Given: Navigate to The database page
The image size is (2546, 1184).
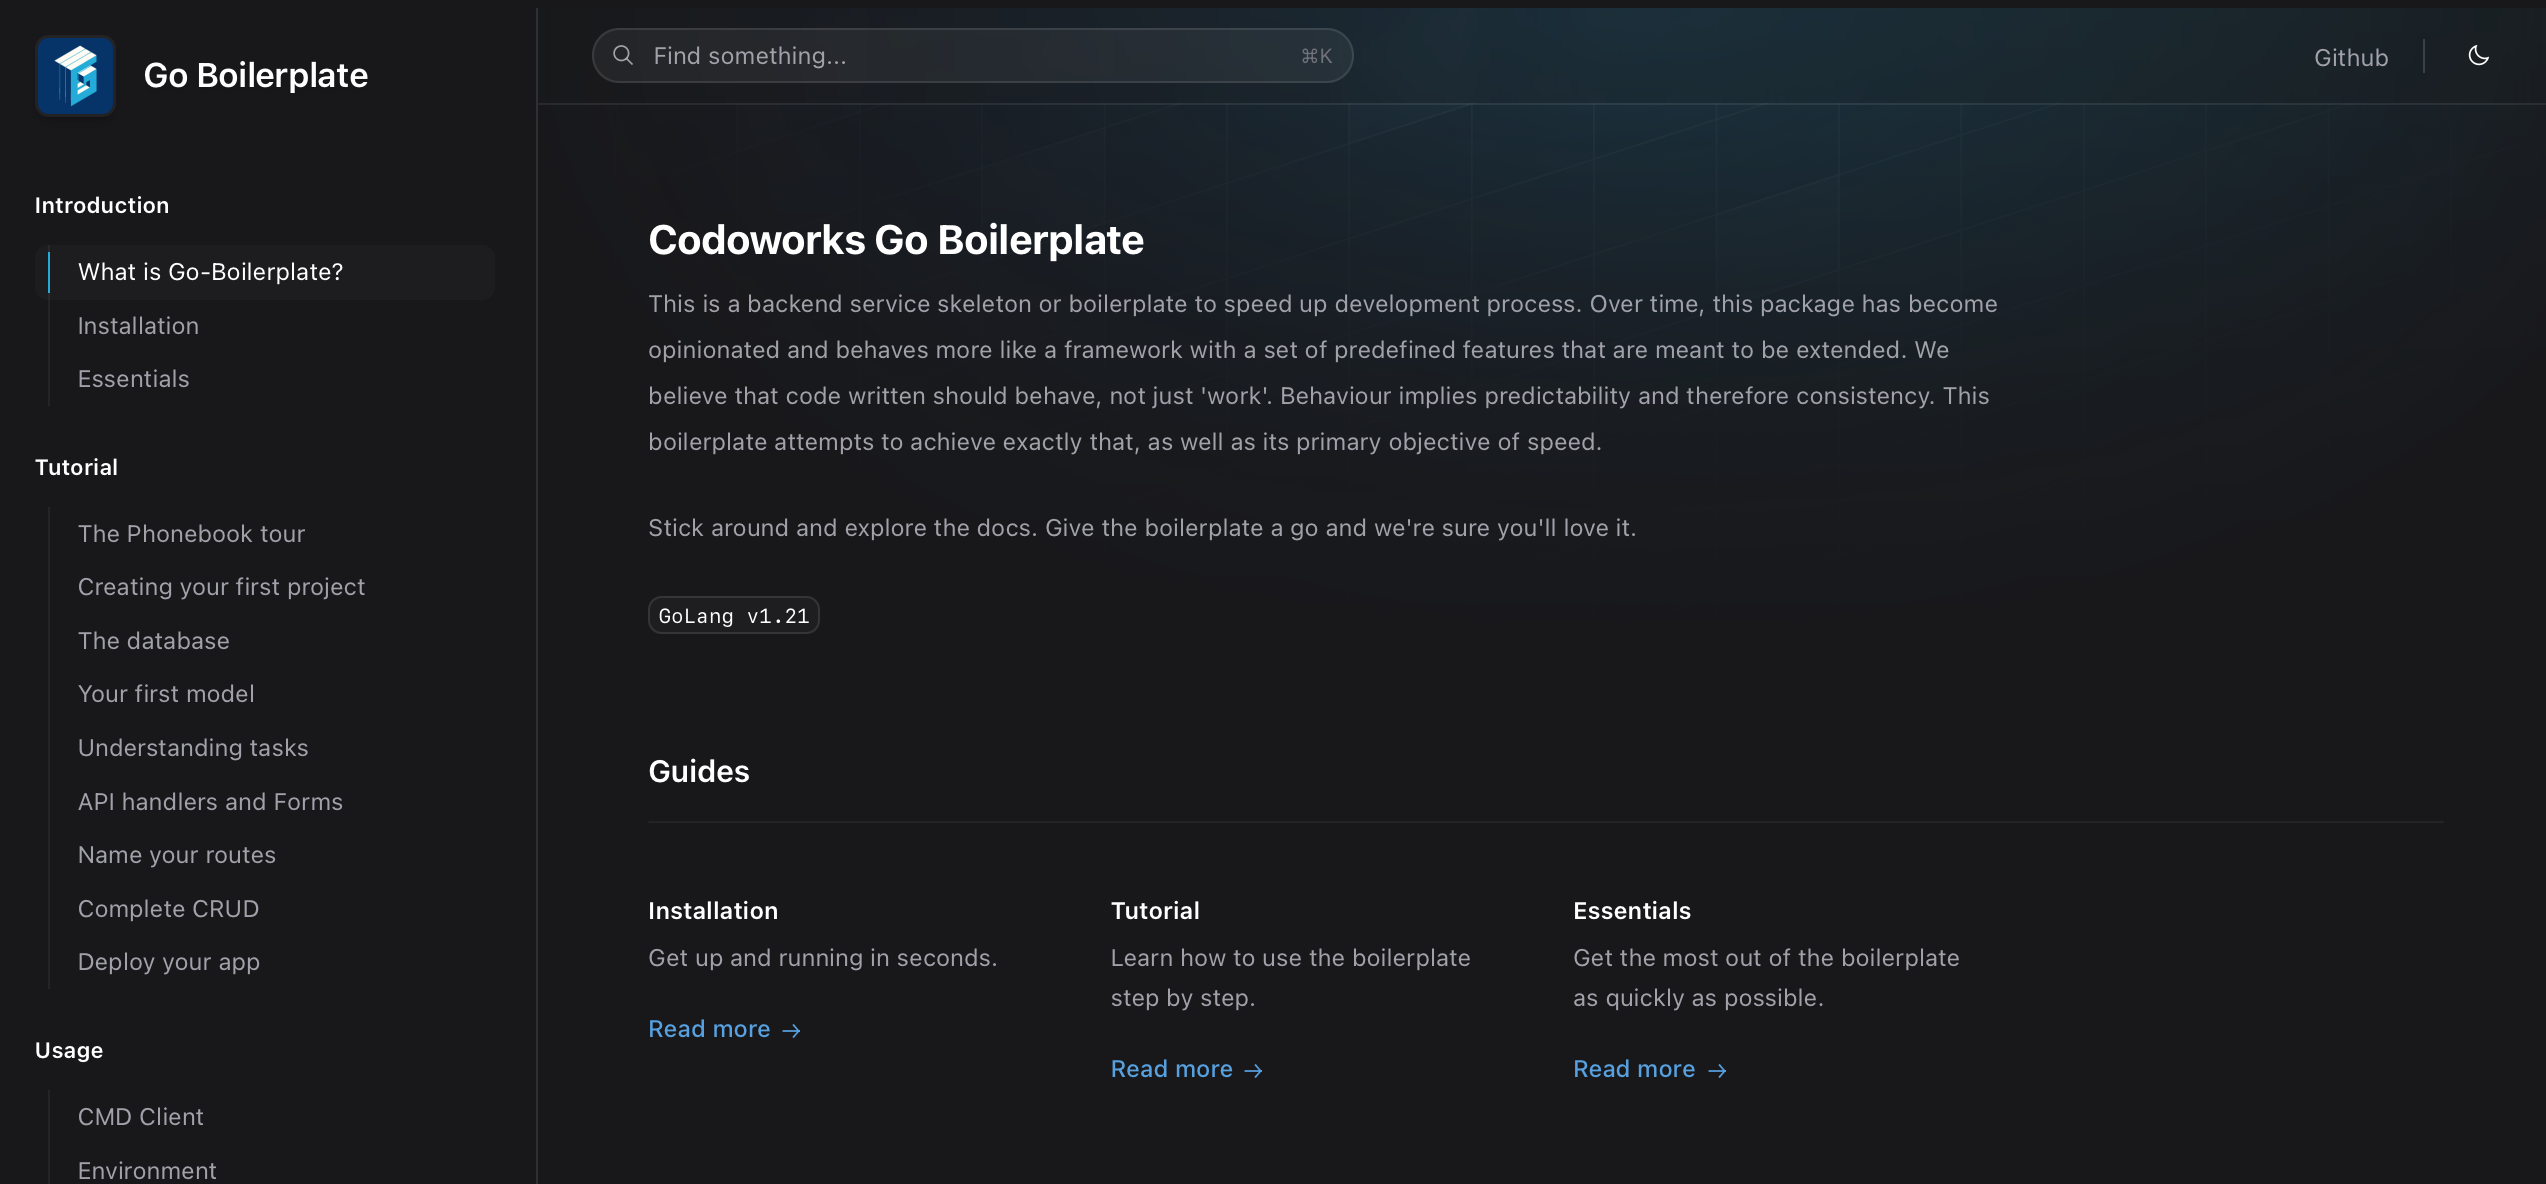Looking at the screenshot, I should [x=153, y=641].
